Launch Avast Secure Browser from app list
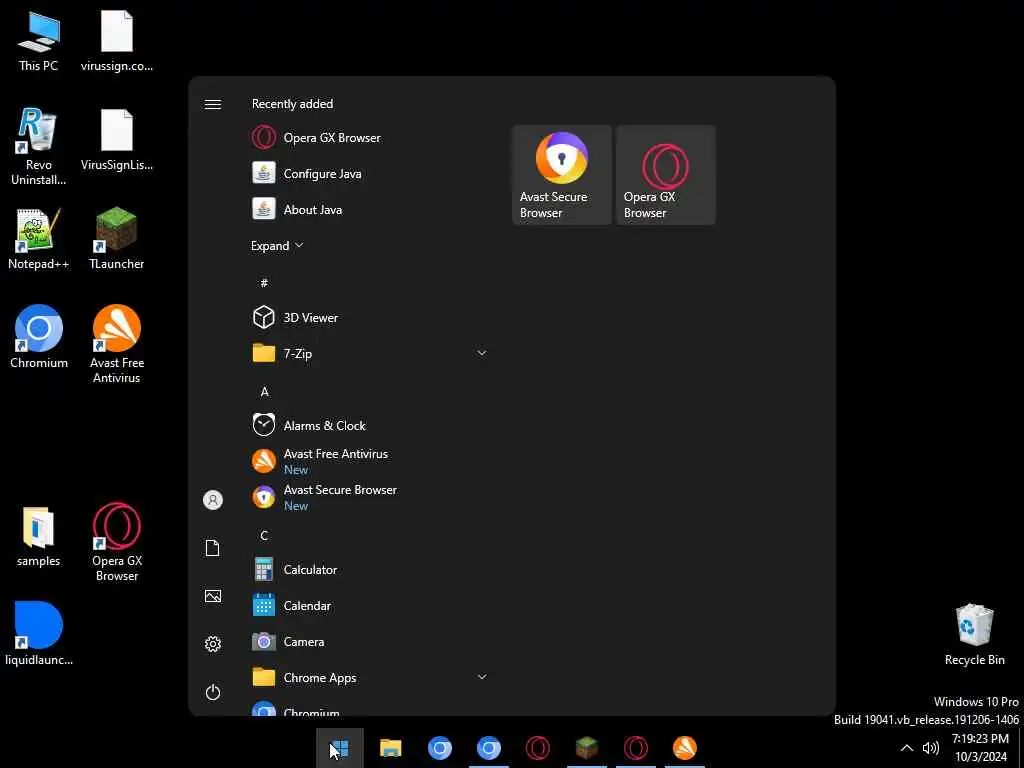The height and width of the screenshot is (768, 1024). click(372, 498)
